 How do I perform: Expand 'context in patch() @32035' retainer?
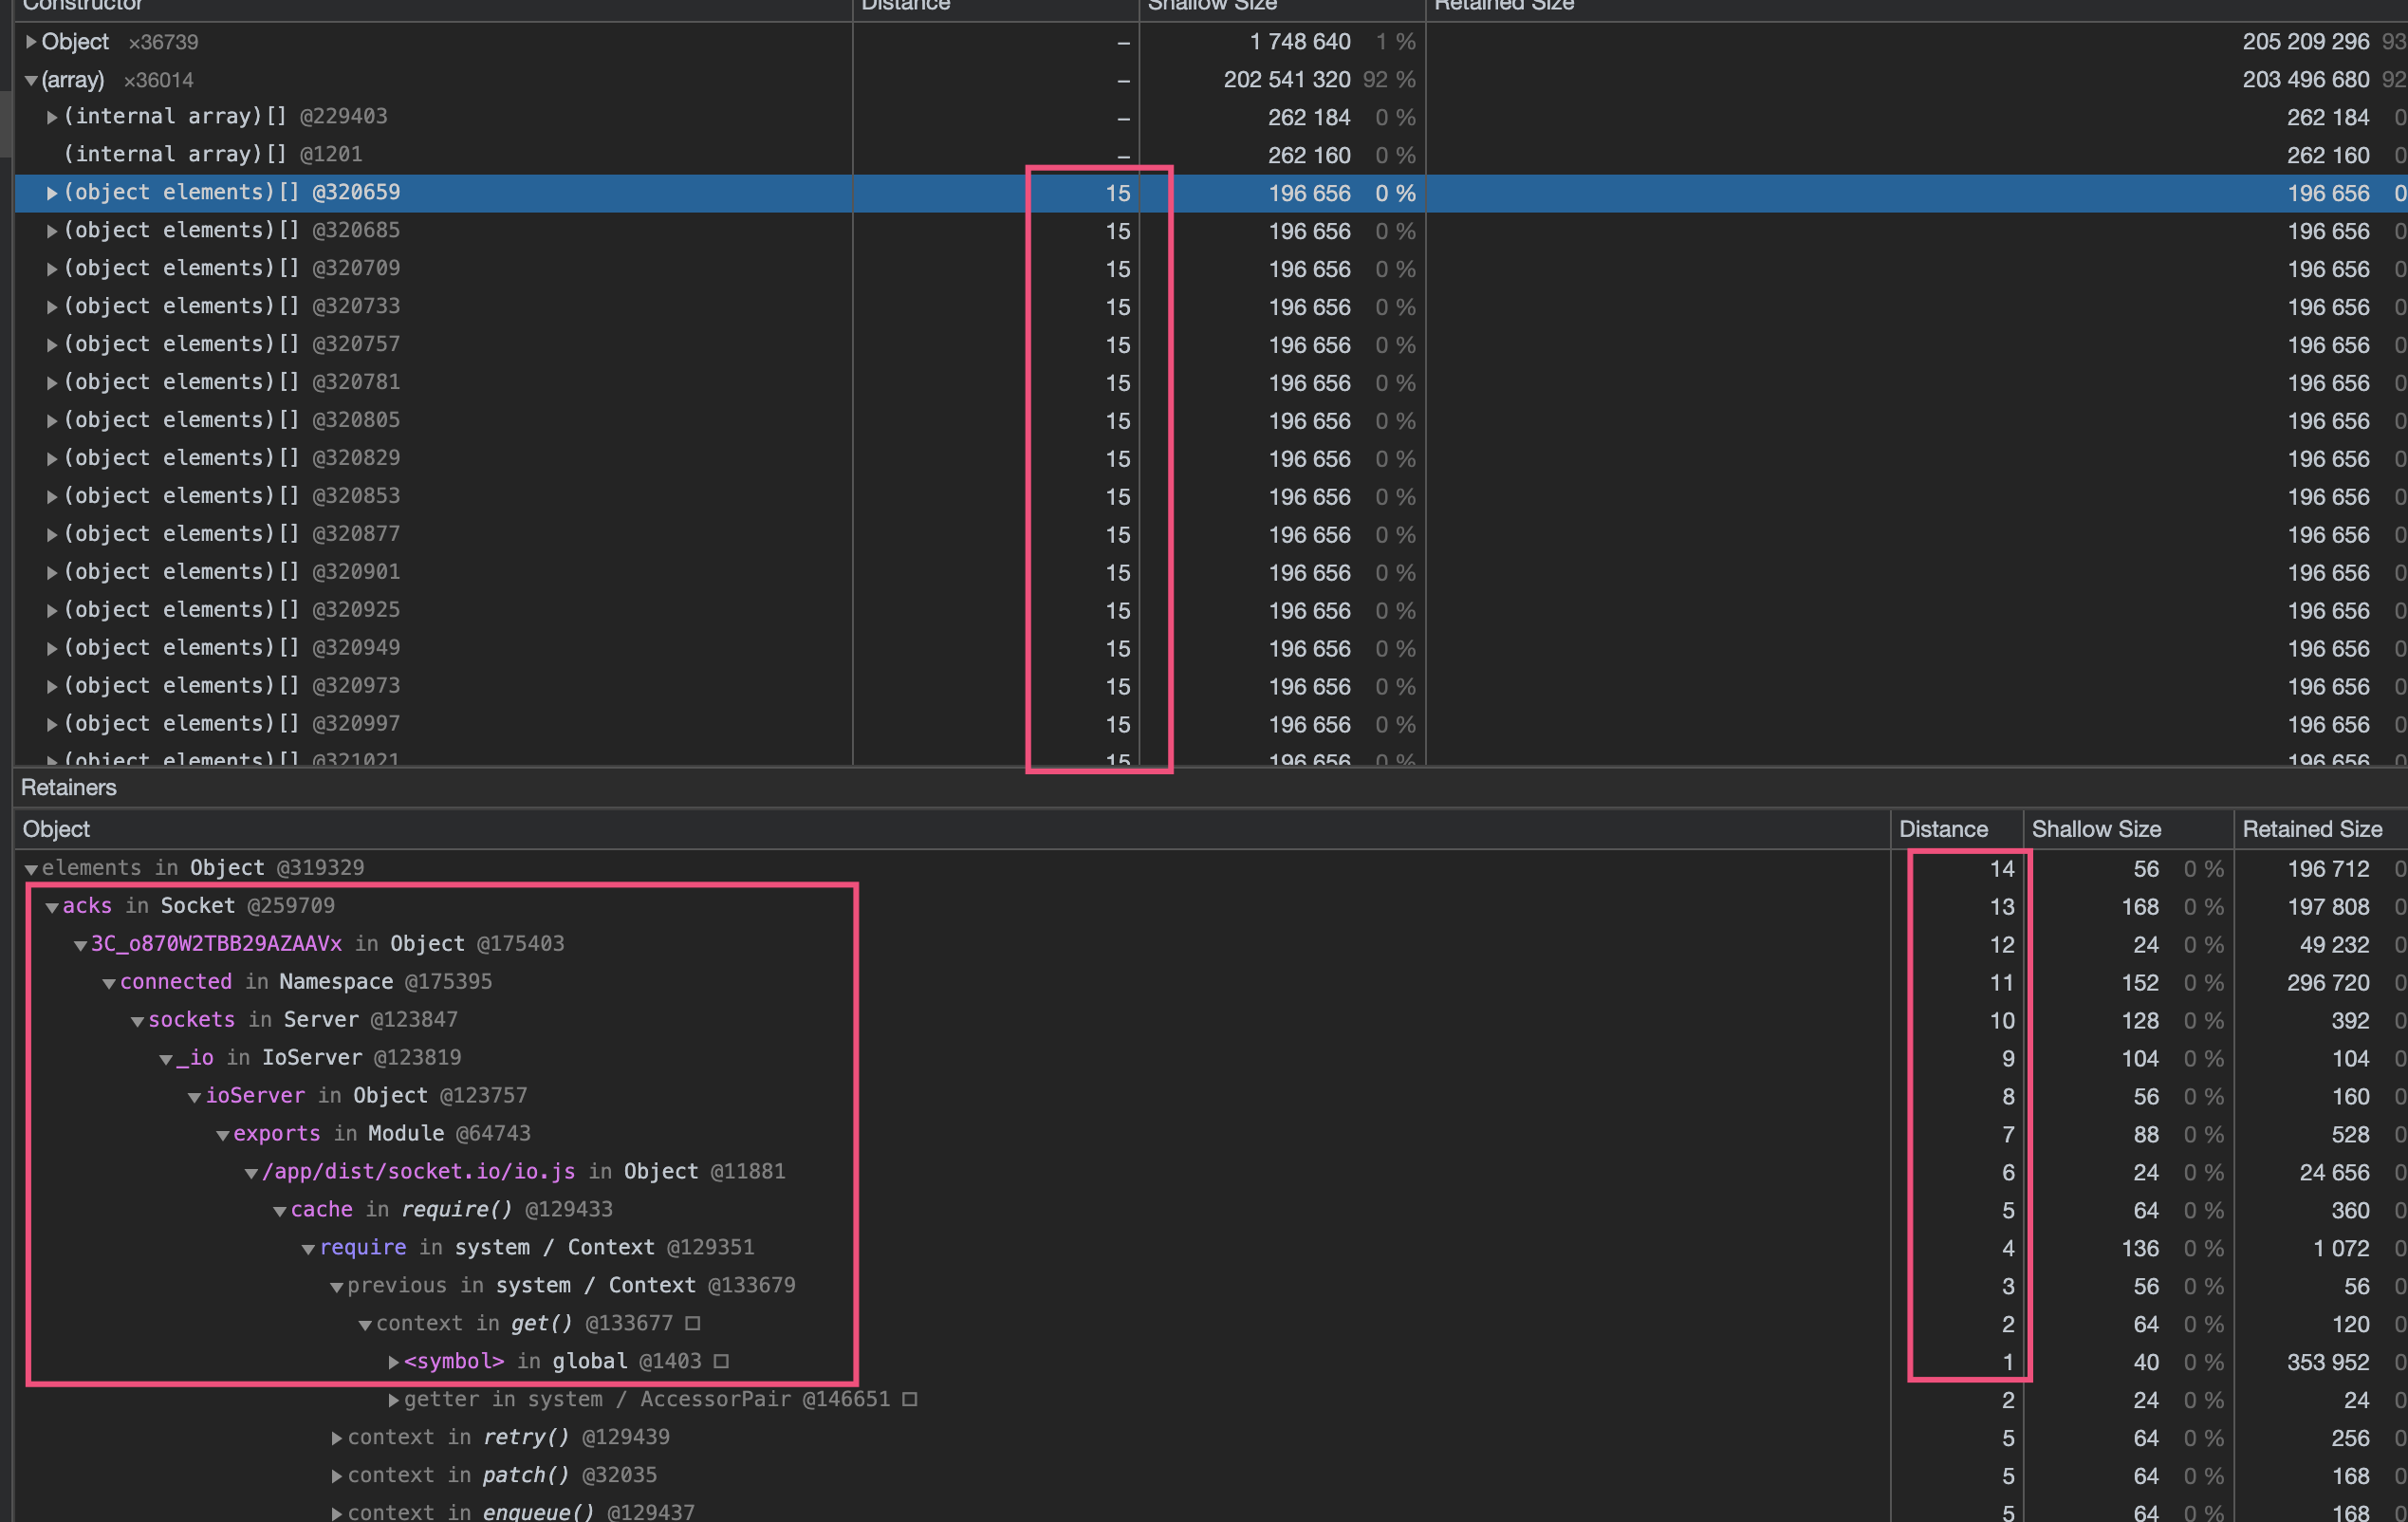pos(337,1476)
